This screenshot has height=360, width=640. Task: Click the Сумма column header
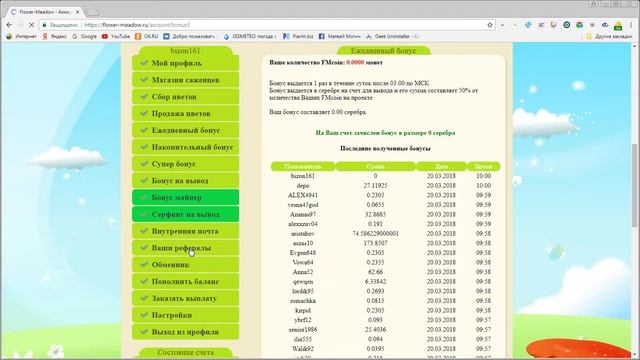point(375,166)
